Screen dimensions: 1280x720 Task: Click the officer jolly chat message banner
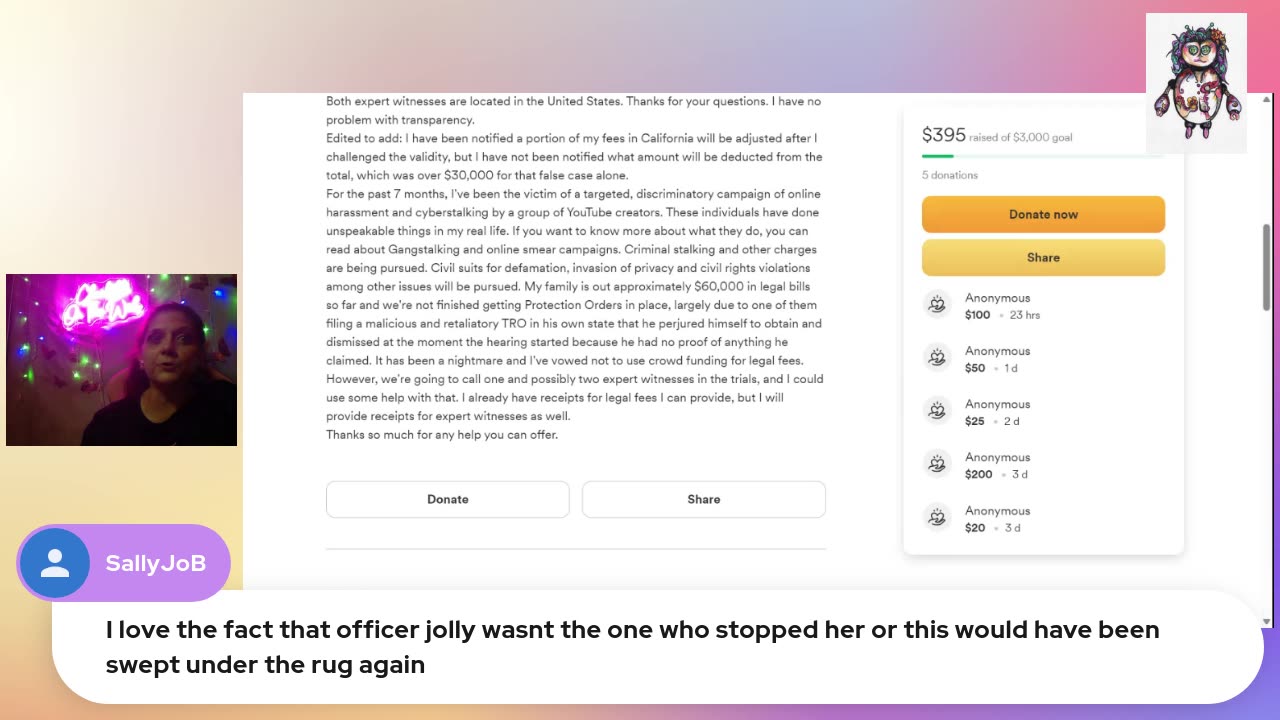click(658, 647)
